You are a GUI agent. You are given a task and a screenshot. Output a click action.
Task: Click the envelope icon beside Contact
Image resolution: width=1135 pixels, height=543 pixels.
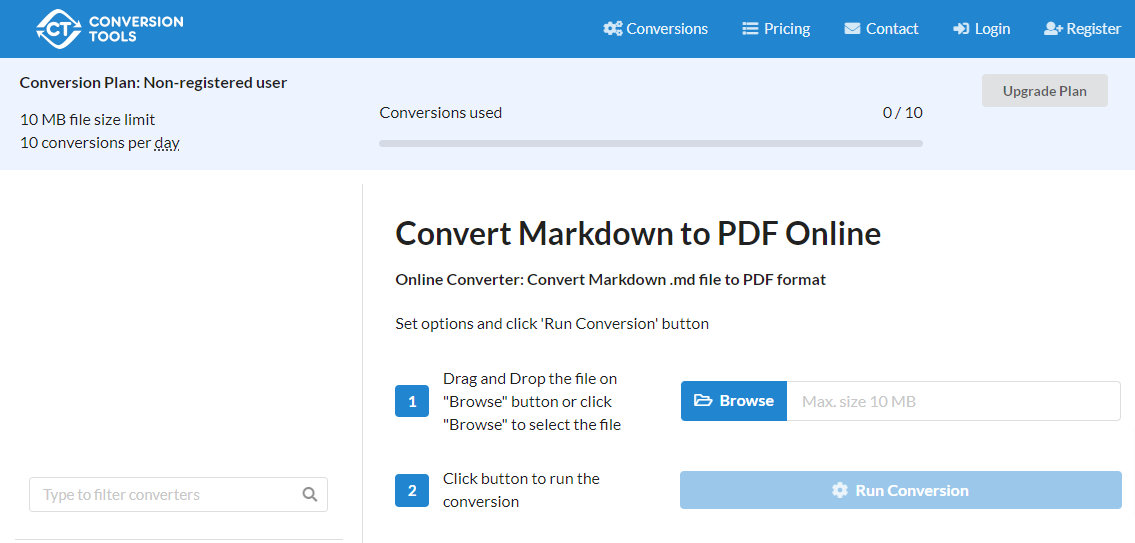853,29
